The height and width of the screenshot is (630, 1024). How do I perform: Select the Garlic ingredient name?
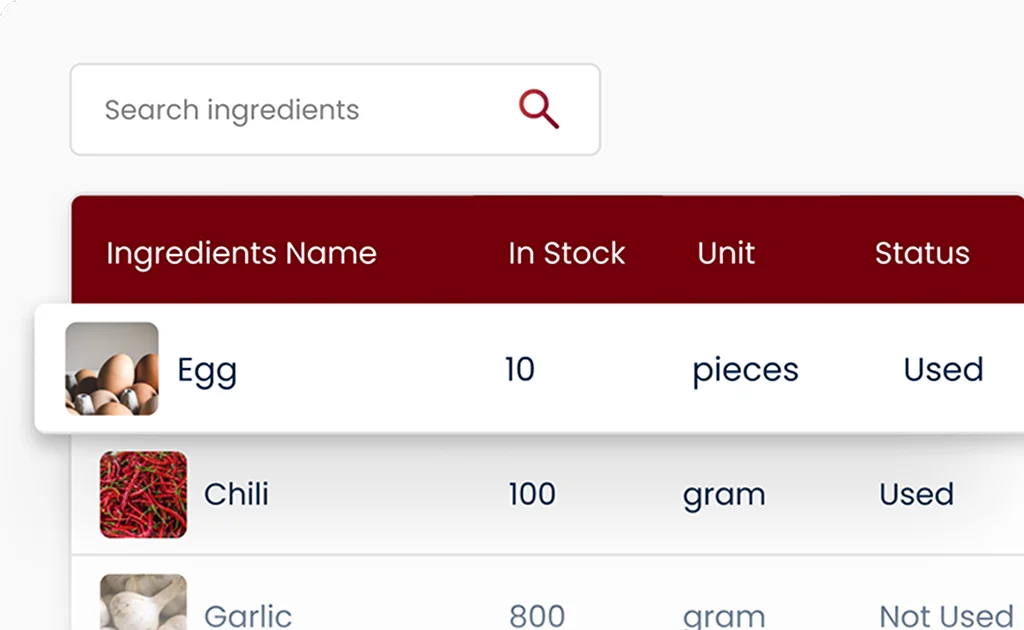[x=248, y=616]
